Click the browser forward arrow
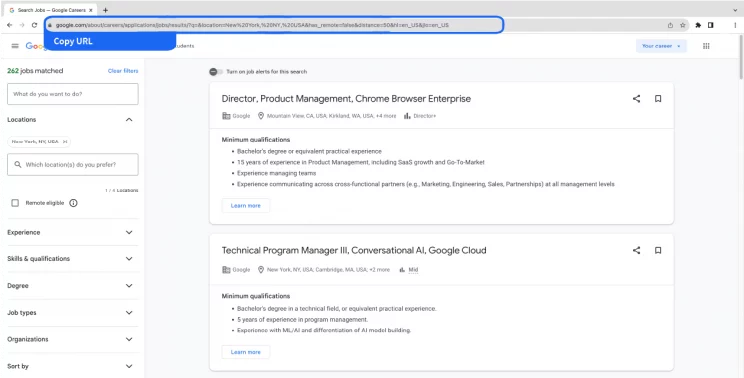Viewport: 744px width, 378px height. 22,25
